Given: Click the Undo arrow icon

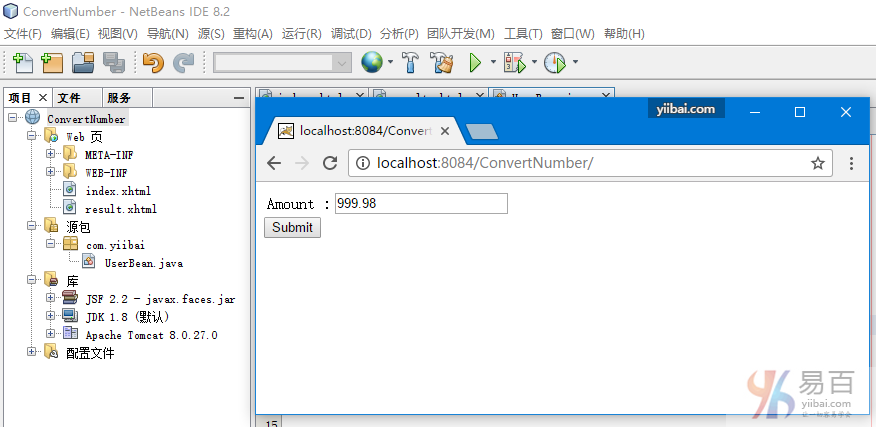Looking at the screenshot, I should (152, 63).
